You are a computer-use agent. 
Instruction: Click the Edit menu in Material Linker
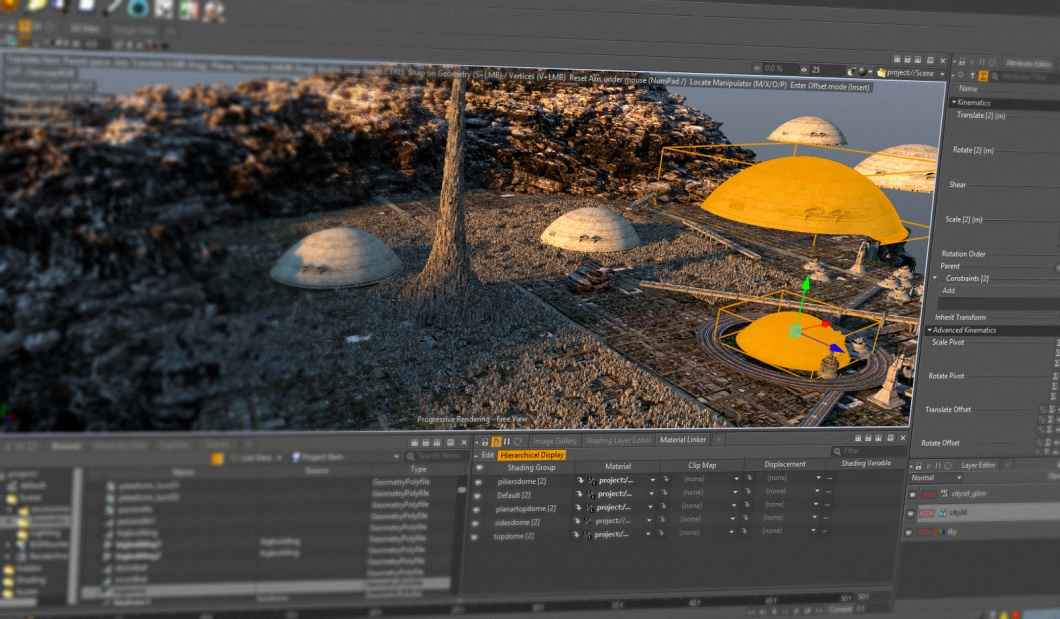pyautogui.click(x=488, y=455)
